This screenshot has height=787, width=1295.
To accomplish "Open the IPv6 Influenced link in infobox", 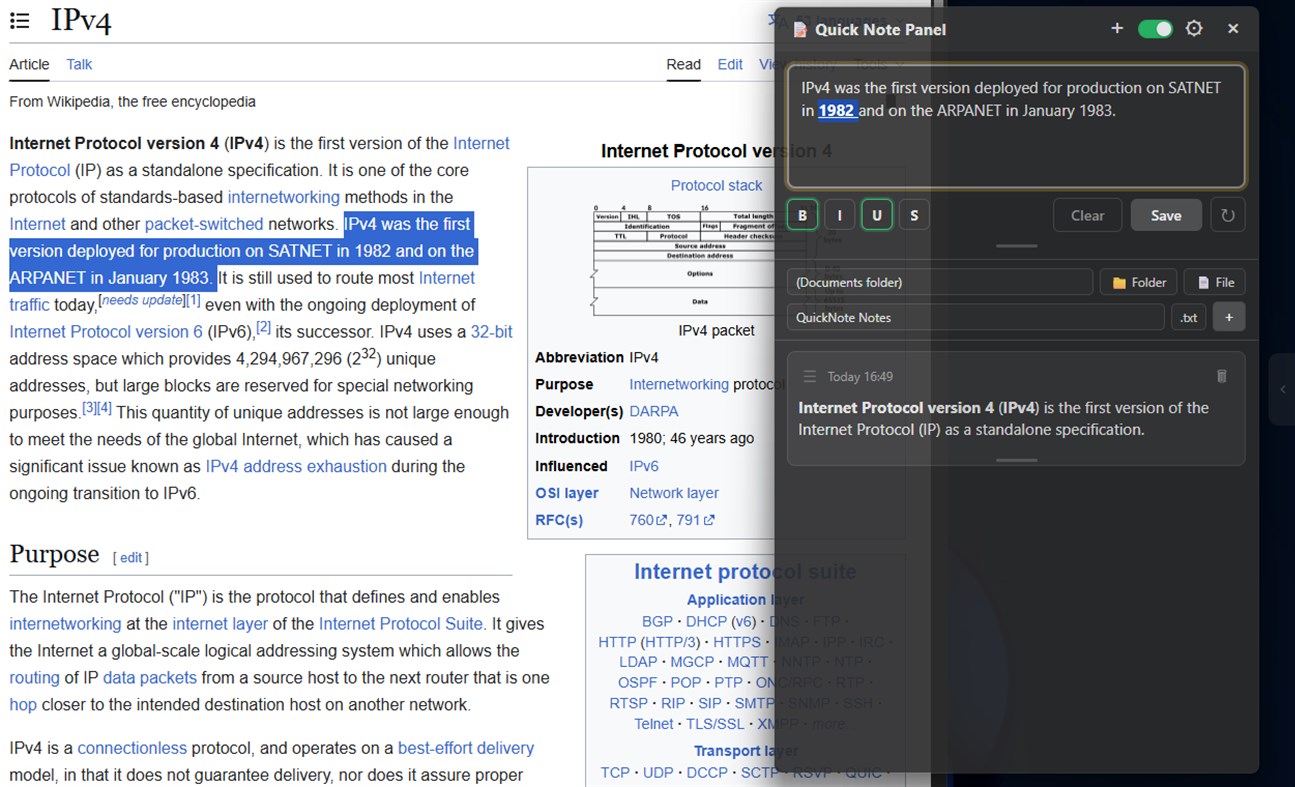I will (645, 466).
